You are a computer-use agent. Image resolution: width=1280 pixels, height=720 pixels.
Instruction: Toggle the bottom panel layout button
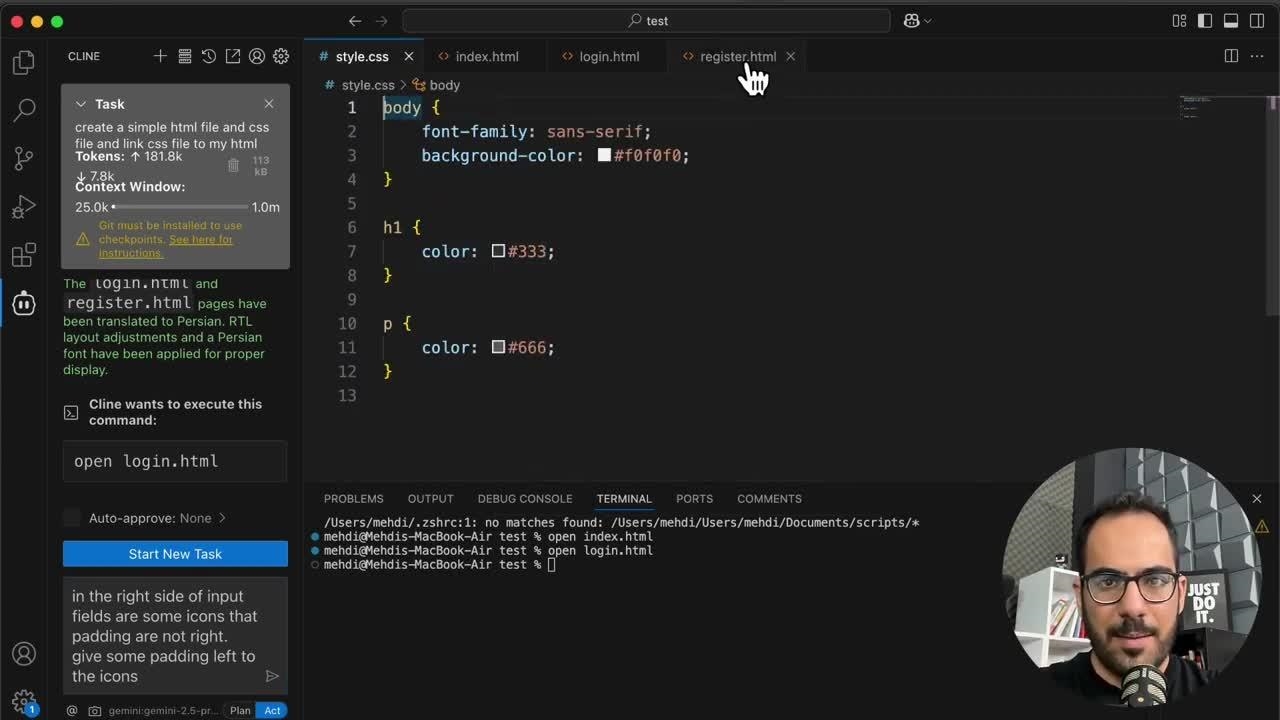(1231, 21)
